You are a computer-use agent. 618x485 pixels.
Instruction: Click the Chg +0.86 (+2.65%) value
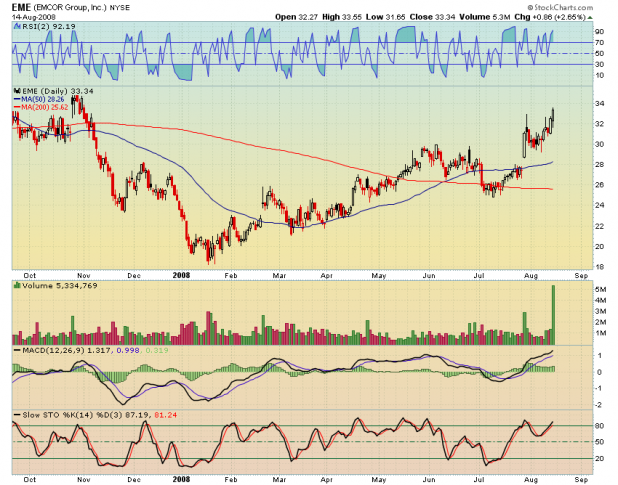click(550, 17)
